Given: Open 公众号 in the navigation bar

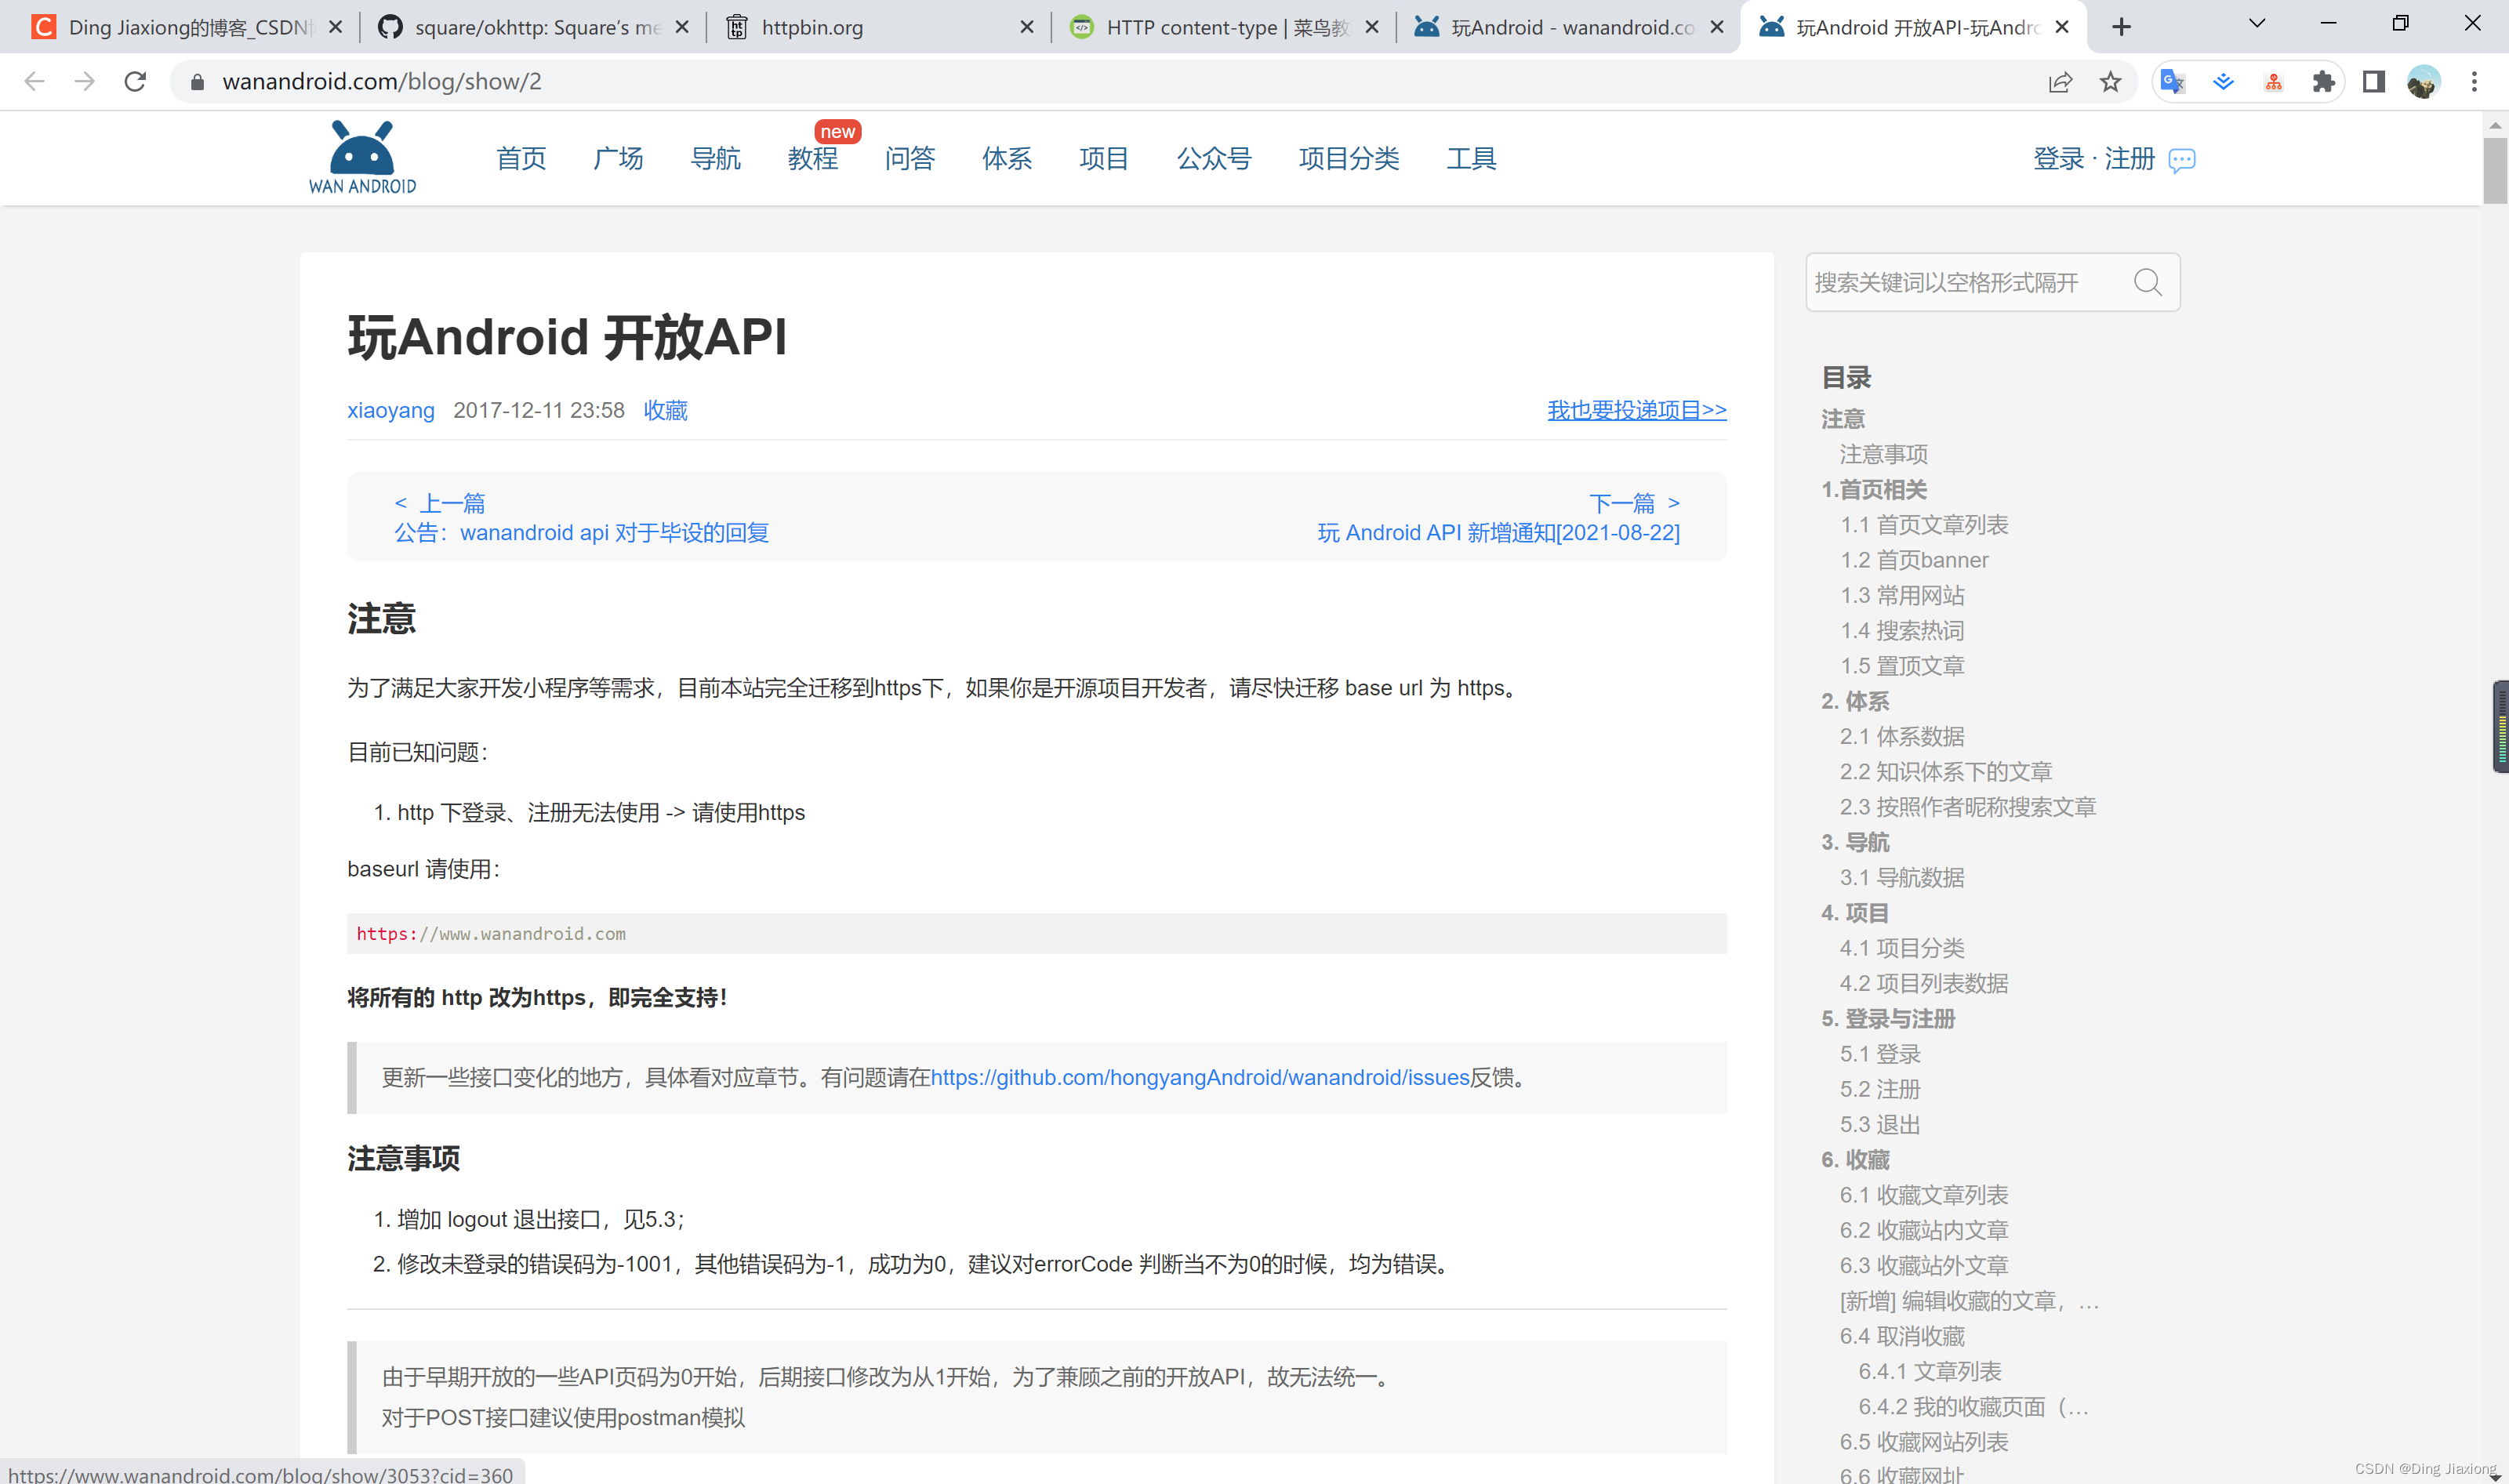Looking at the screenshot, I should (1214, 158).
